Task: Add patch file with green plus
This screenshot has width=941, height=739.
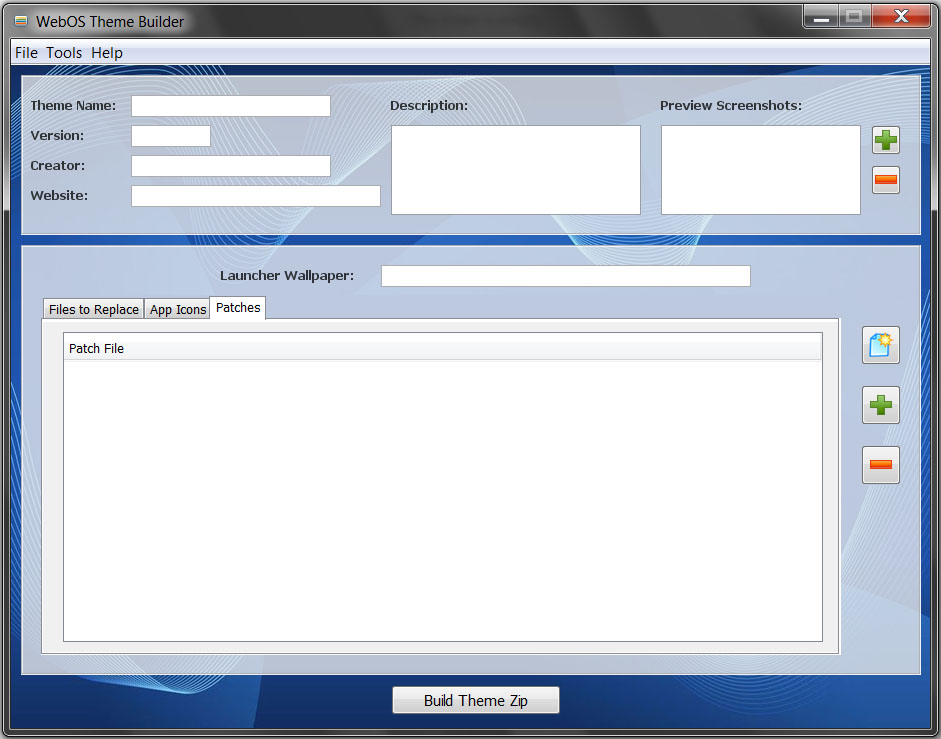Action: (x=880, y=405)
